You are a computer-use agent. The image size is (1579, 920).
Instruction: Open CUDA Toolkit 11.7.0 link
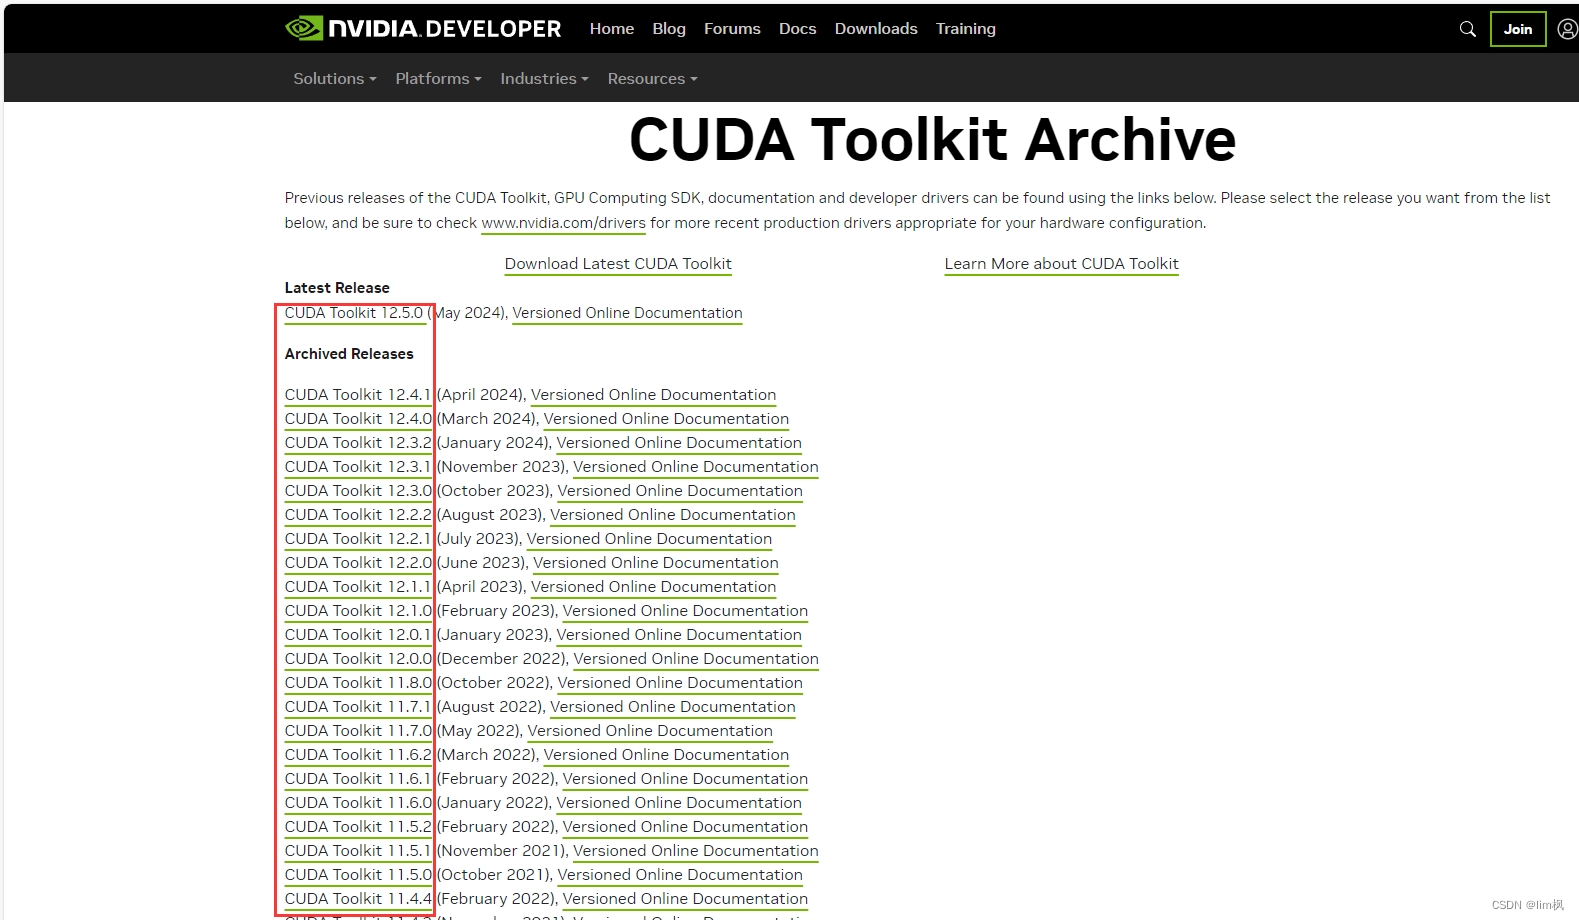pos(358,731)
